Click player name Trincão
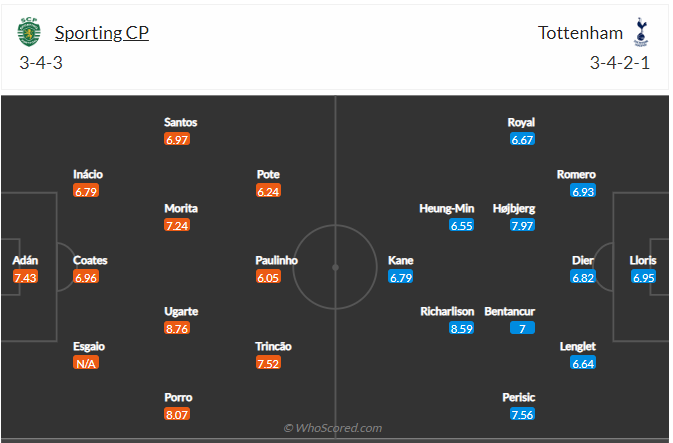 coord(273,346)
